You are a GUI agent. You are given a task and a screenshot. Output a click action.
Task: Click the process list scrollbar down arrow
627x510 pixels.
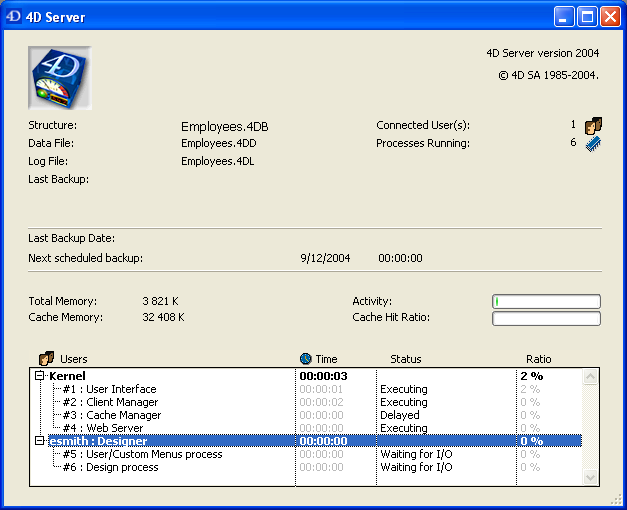click(590, 478)
